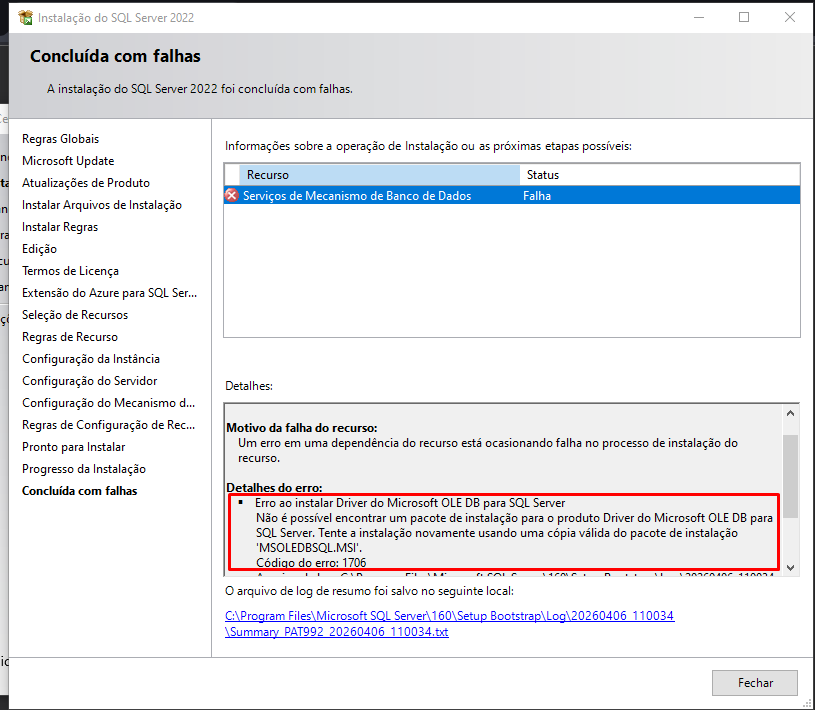The image size is (815, 710).
Task: Select Instalar Arquivos de Instalação step
Action: pos(102,205)
